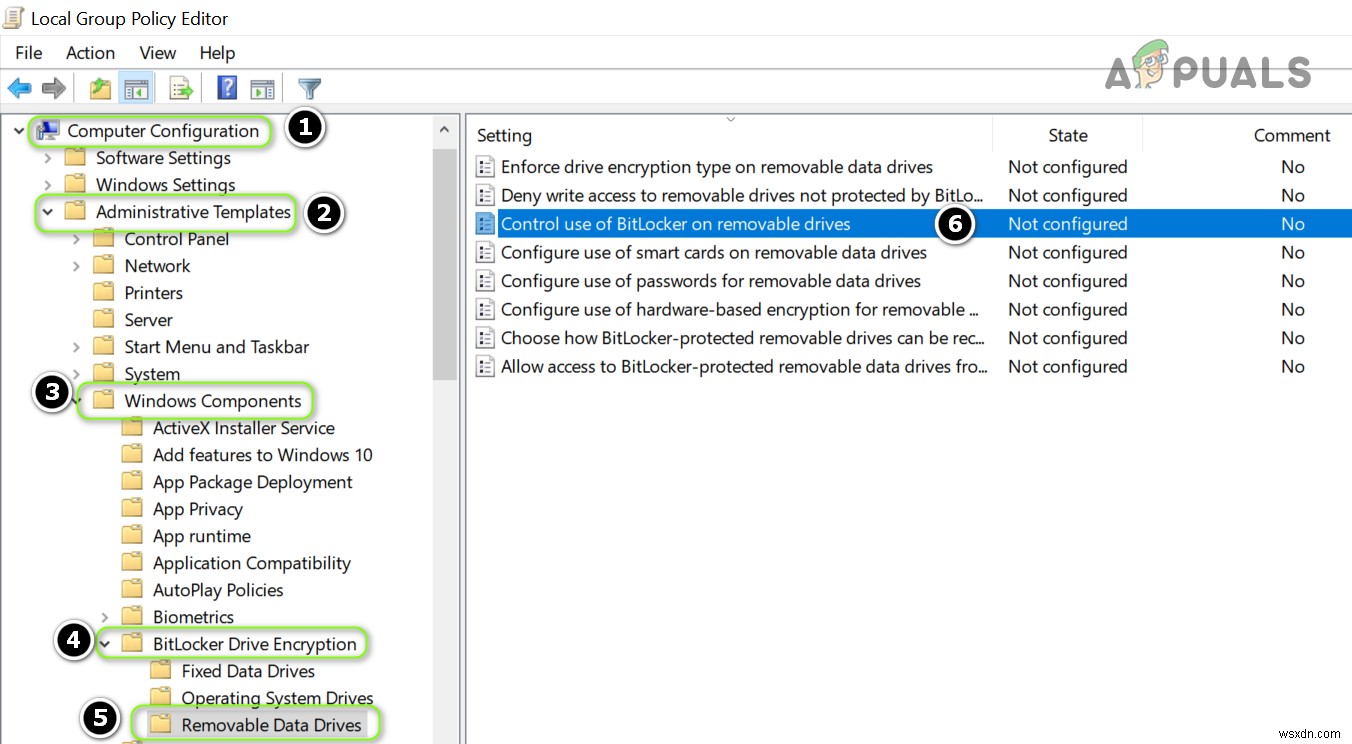Click the Forward navigation arrow

click(x=53, y=88)
